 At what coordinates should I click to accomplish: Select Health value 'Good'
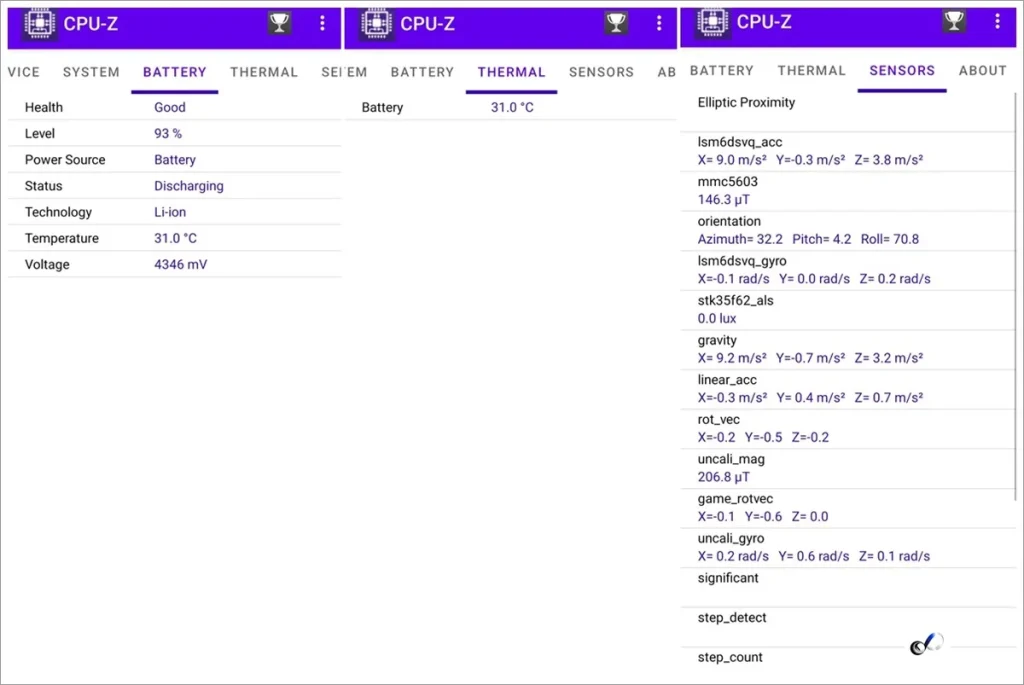[x=170, y=107]
